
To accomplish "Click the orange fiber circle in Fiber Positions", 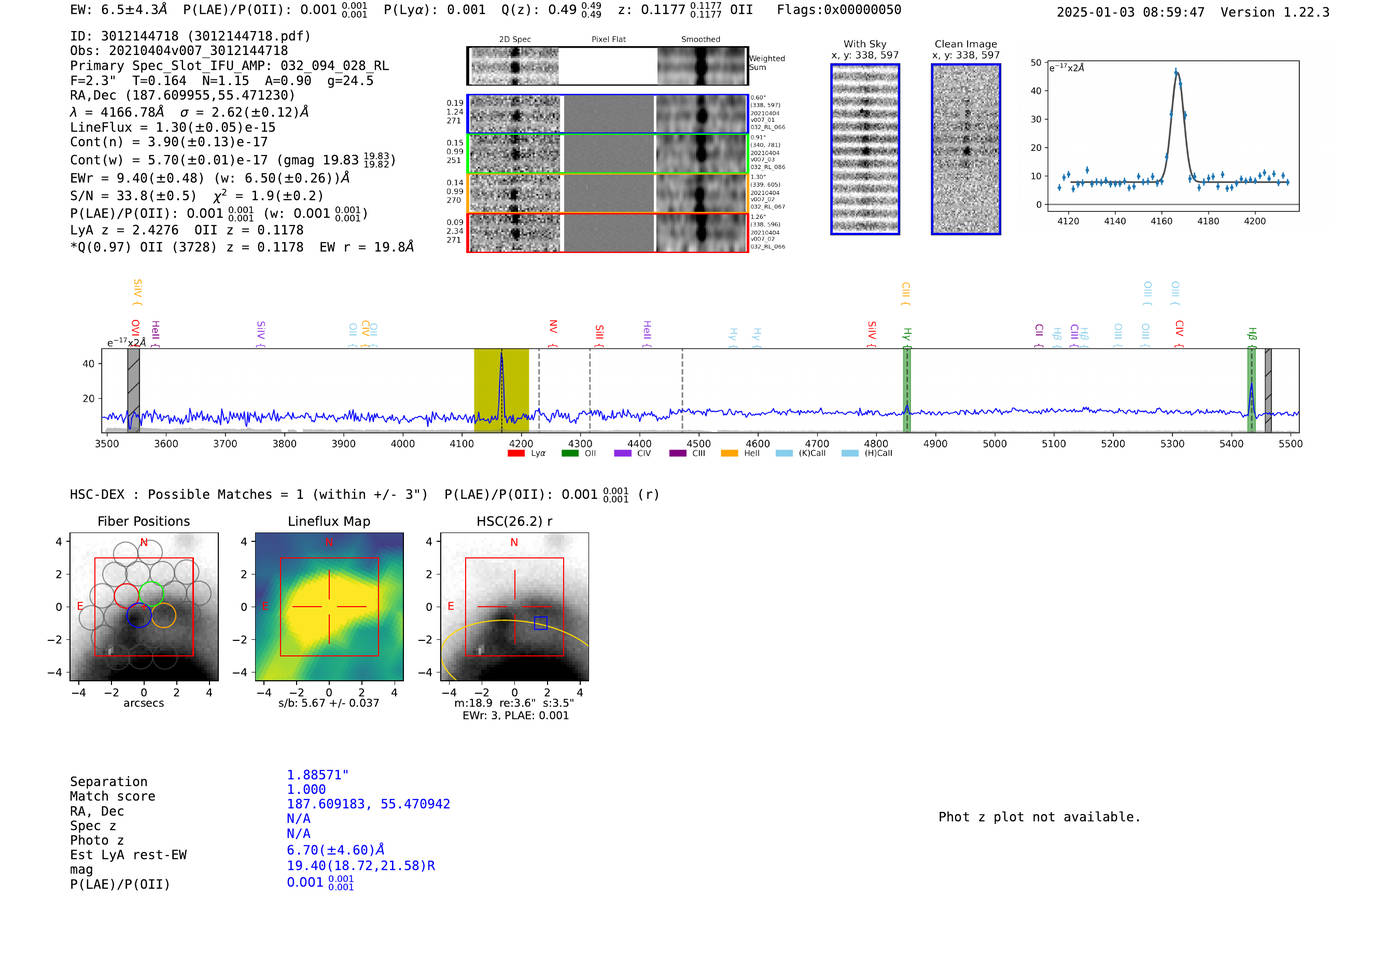I will (164, 615).
